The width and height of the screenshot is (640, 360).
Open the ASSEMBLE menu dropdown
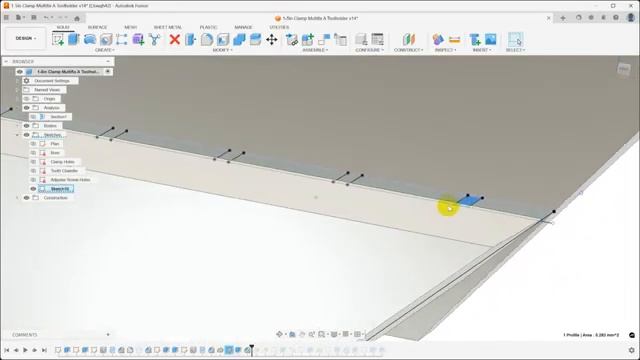tap(315, 50)
